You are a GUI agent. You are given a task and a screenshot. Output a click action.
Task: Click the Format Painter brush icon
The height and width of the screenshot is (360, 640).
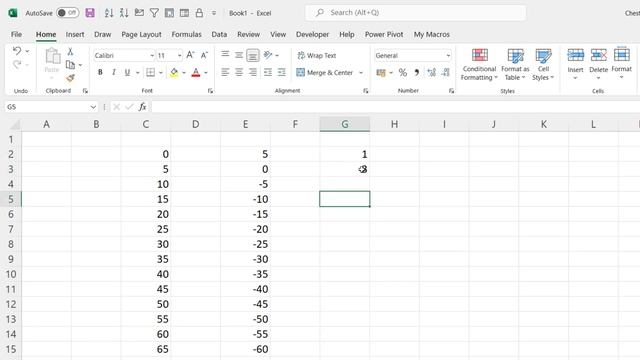coord(70,78)
